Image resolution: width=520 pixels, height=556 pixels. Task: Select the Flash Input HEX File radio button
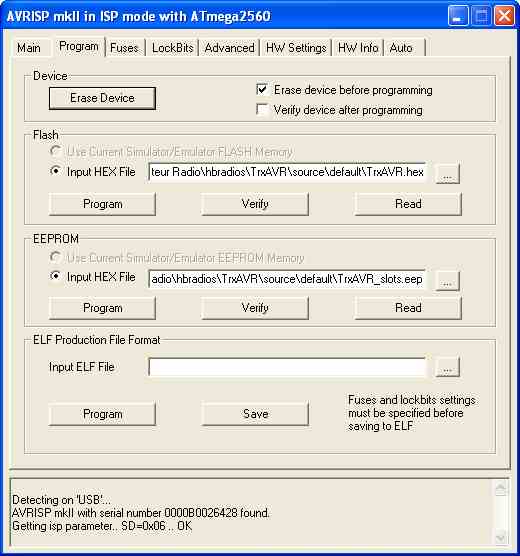pos(55,171)
